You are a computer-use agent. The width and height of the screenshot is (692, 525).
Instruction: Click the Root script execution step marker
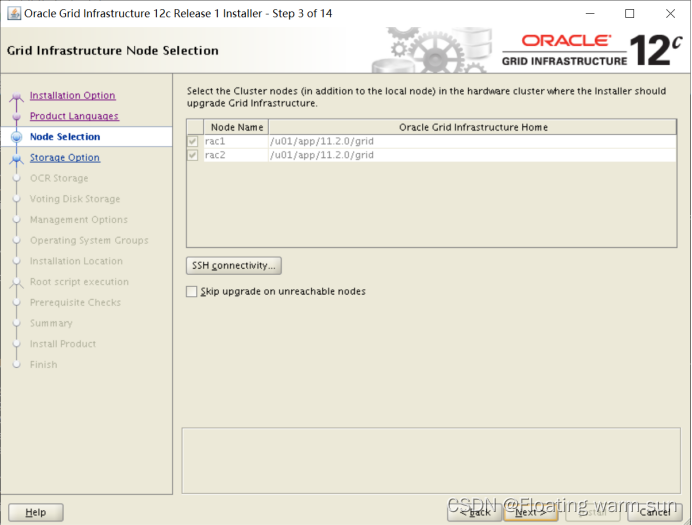[x=17, y=282]
